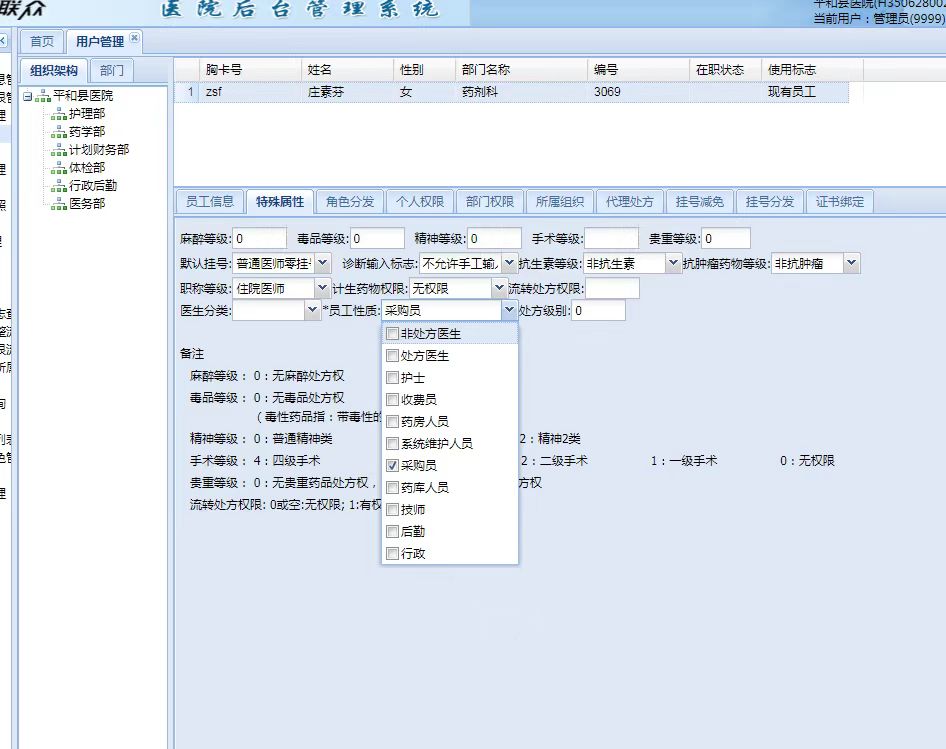Click the 毒品等级 input field
This screenshot has width=946, height=749.
(377, 238)
